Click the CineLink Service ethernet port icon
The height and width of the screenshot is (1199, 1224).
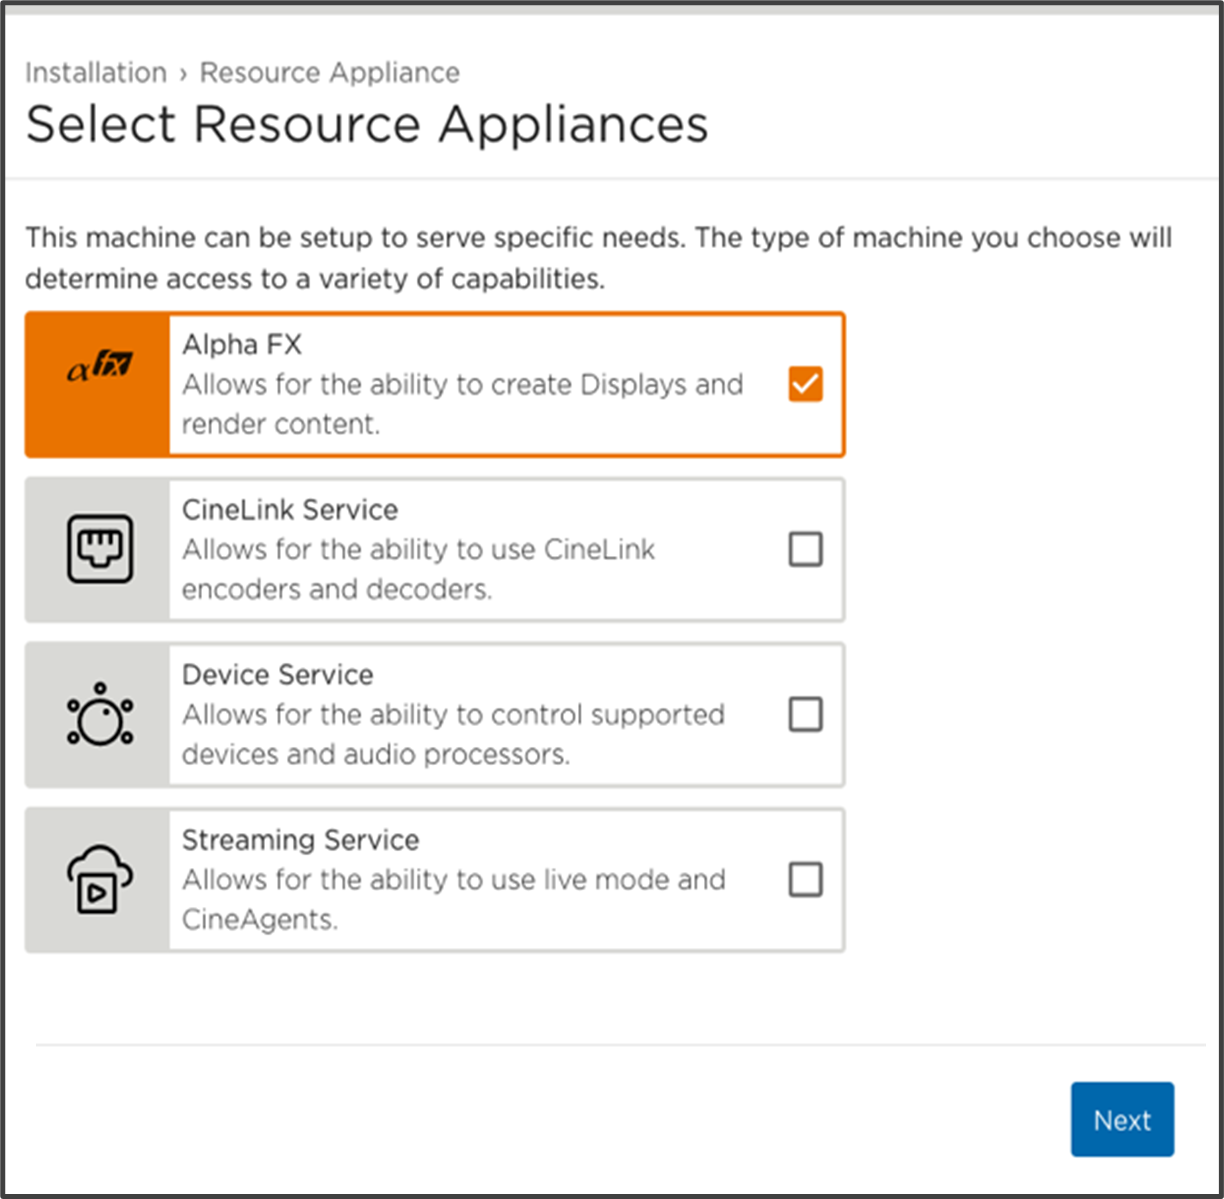[x=99, y=549]
